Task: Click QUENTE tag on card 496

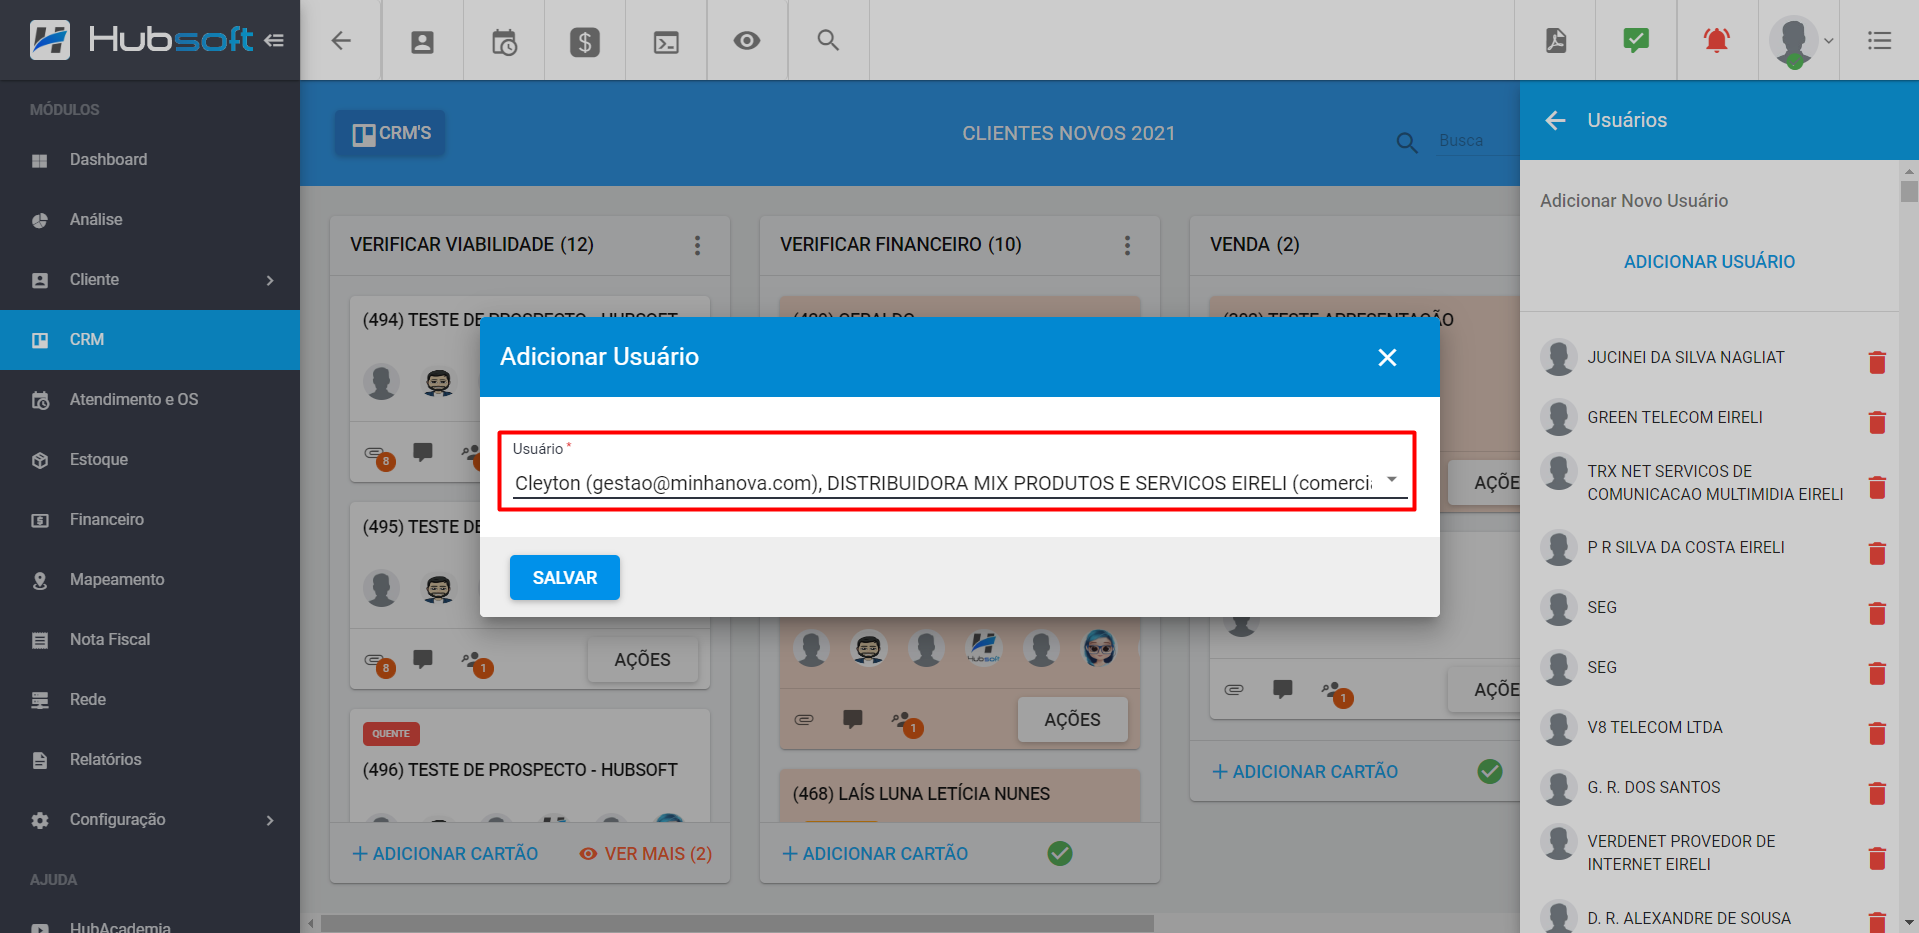Action: (x=391, y=734)
